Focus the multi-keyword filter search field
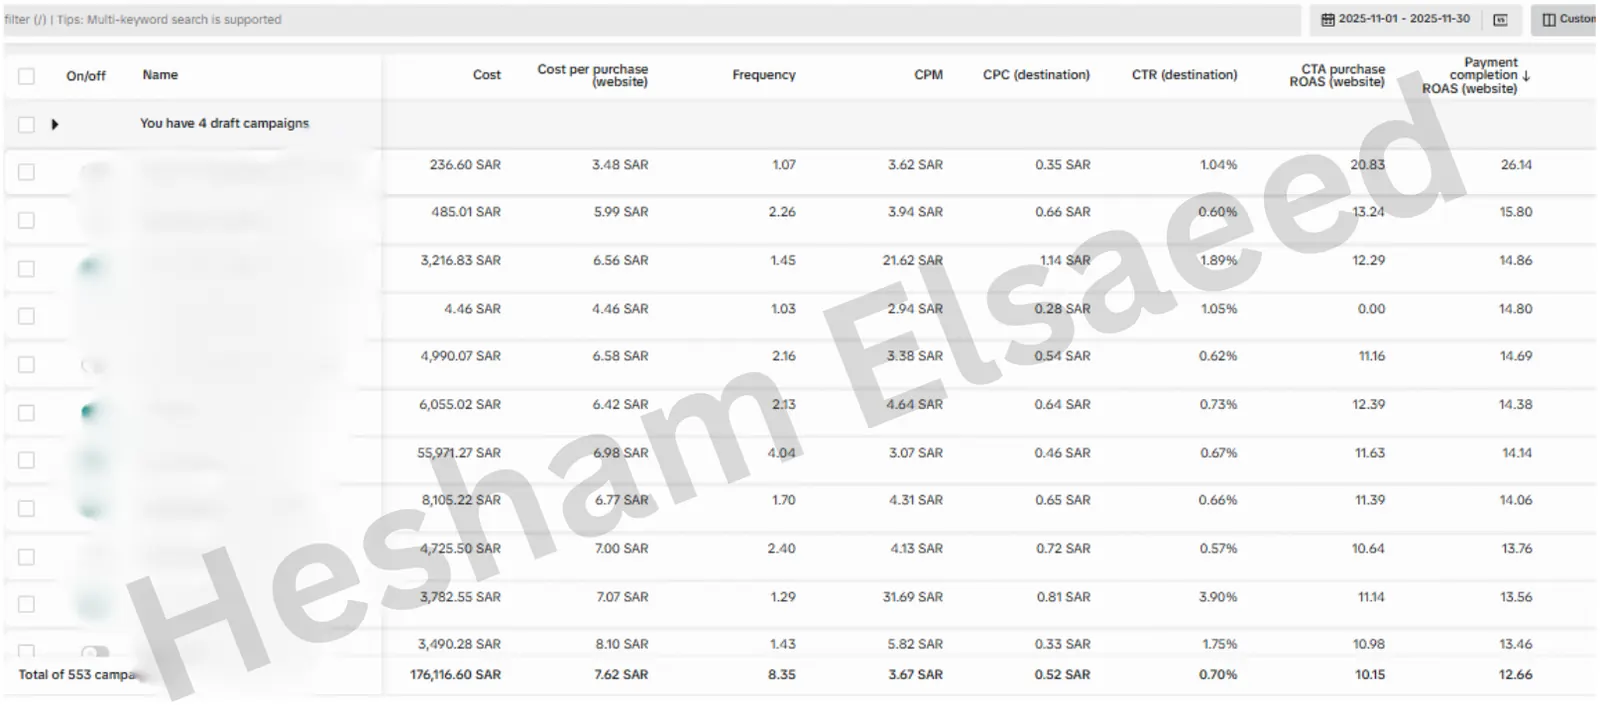This screenshot has width=1600, height=705. [x=652, y=20]
